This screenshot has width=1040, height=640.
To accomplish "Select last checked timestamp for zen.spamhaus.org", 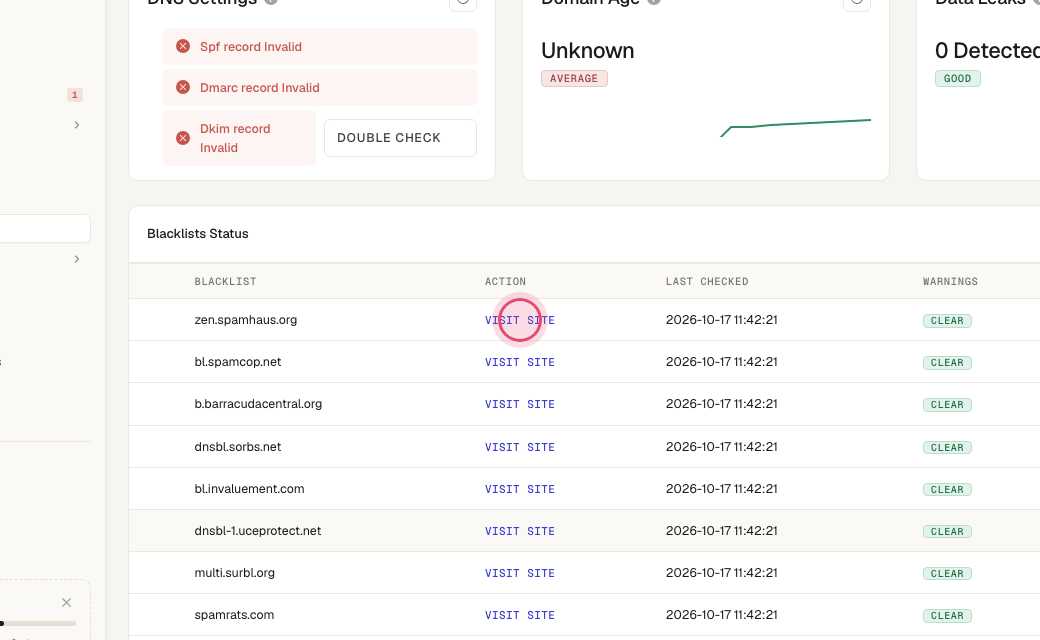I will [722, 320].
